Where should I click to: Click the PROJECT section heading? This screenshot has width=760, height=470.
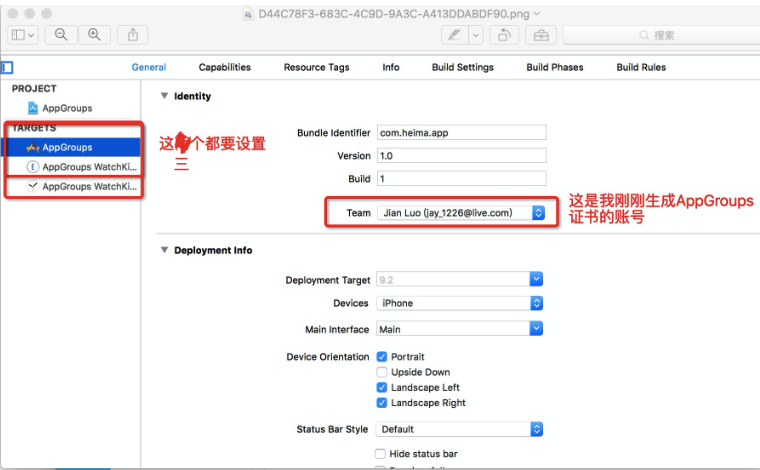[x=34, y=89]
